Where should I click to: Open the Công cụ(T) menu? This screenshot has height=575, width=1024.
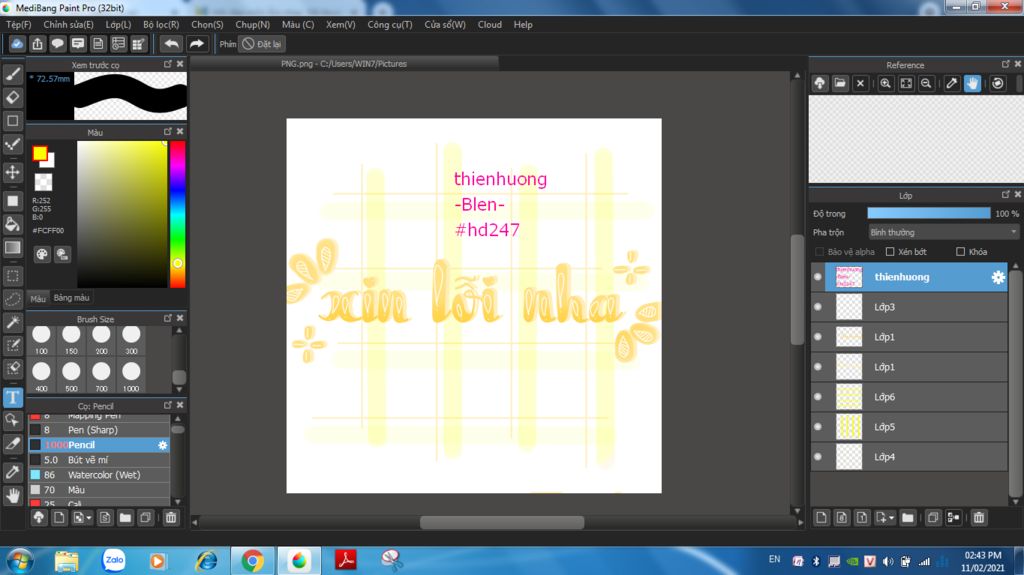(x=389, y=24)
